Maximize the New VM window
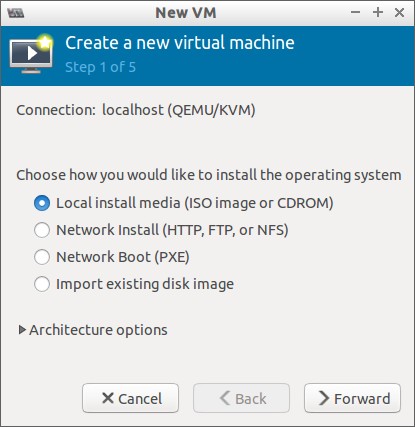Image resolution: width=415 pixels, height=427 pixels. [378, 13]
